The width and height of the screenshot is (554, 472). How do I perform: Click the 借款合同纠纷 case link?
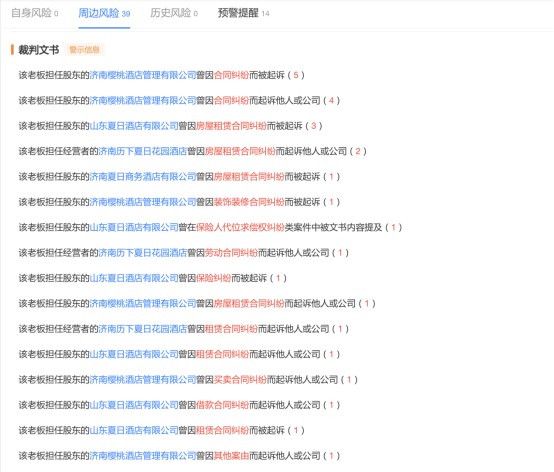pos(223,405)
